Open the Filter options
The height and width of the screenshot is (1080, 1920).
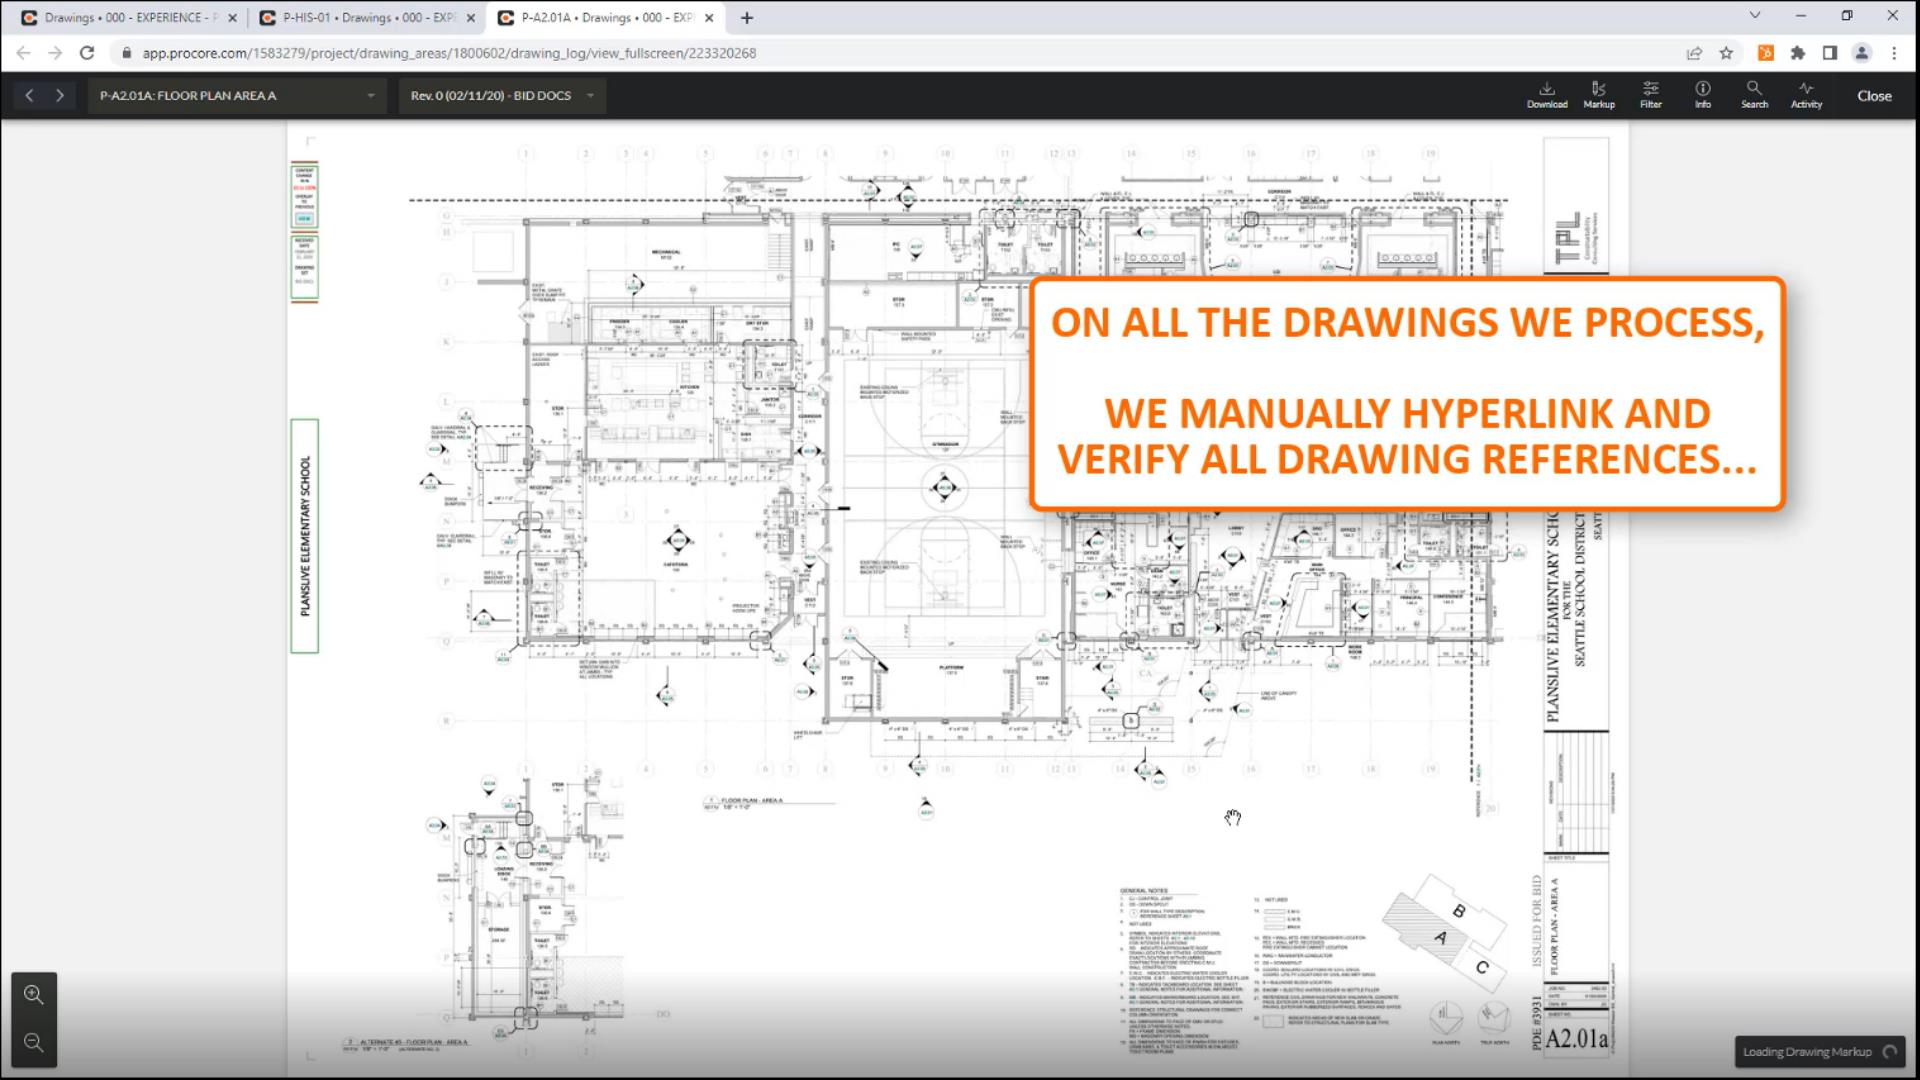1650,94
